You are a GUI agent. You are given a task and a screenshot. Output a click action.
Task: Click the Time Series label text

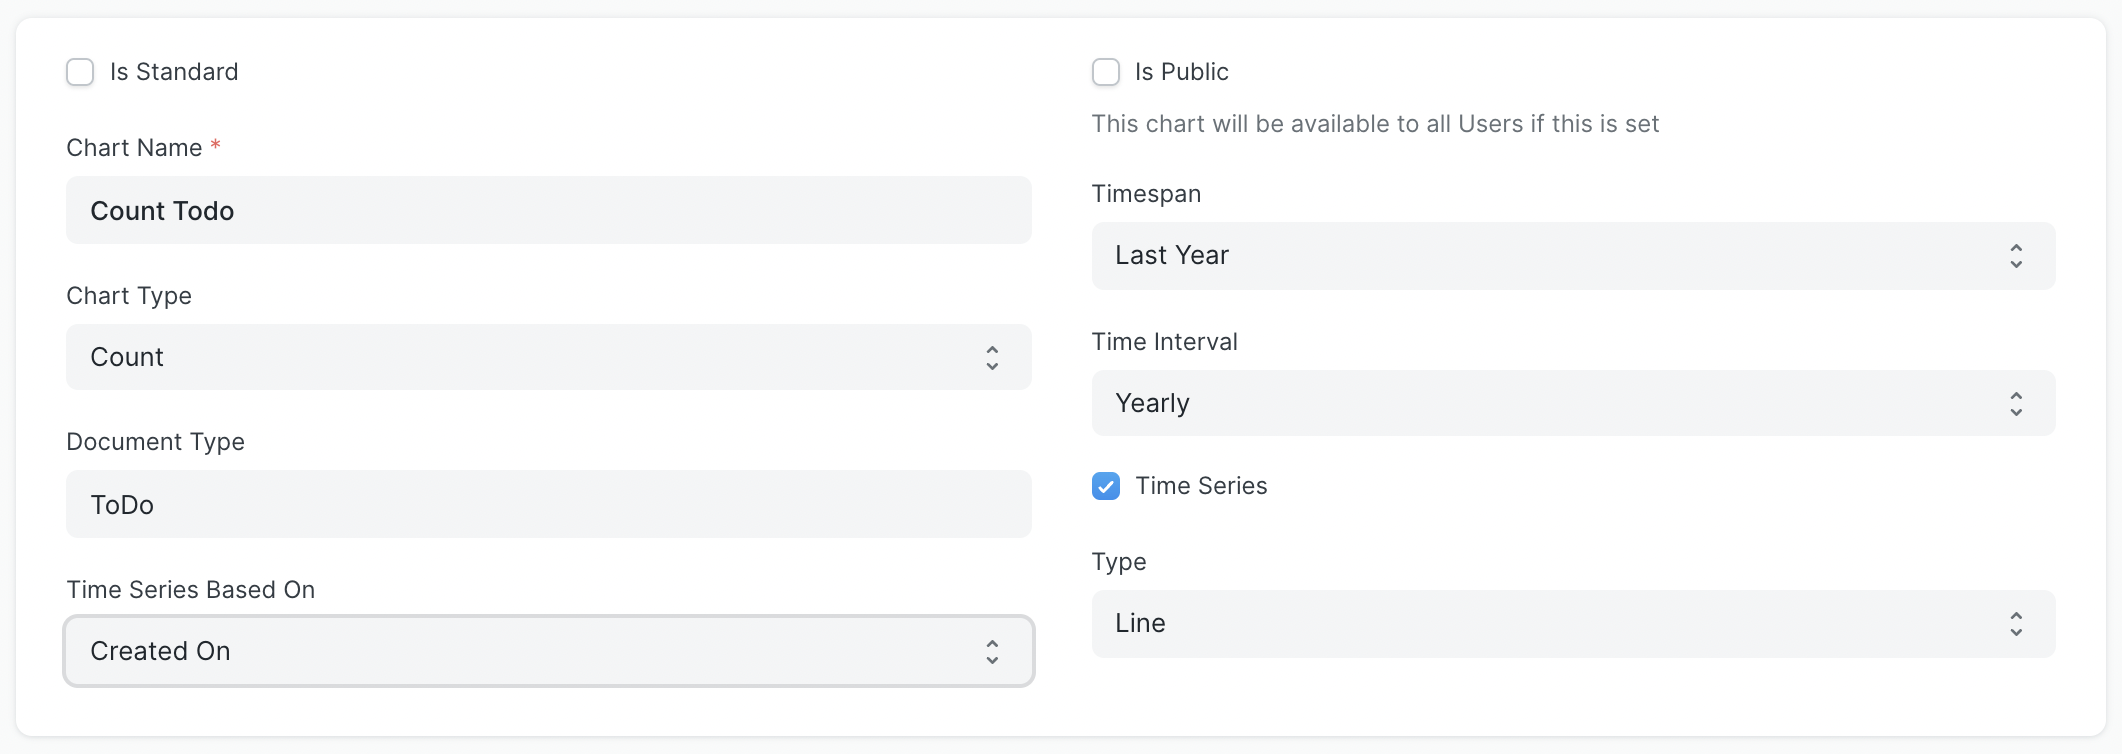point(1200,486)
